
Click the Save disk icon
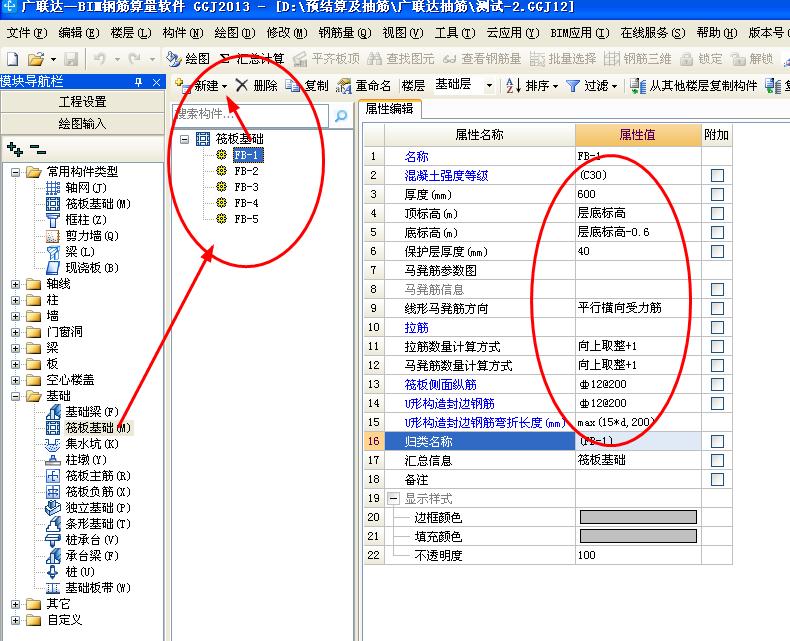tap(71, 59)
